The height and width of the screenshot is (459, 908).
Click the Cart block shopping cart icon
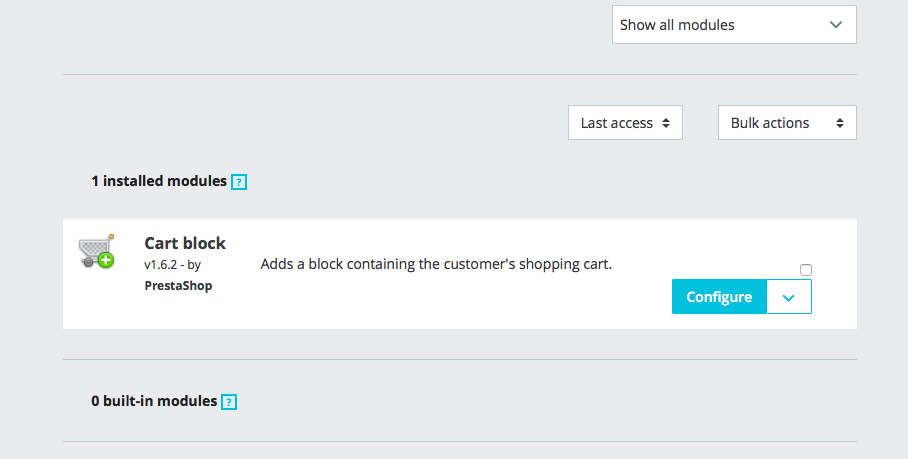[94, 249]
